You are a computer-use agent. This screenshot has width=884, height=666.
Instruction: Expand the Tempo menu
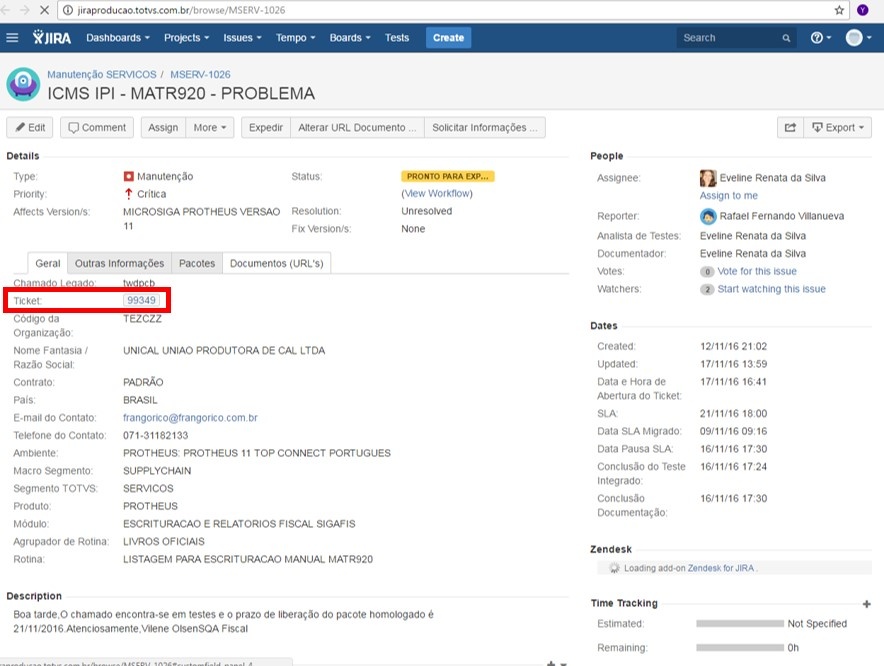click(x=295, y=38)
